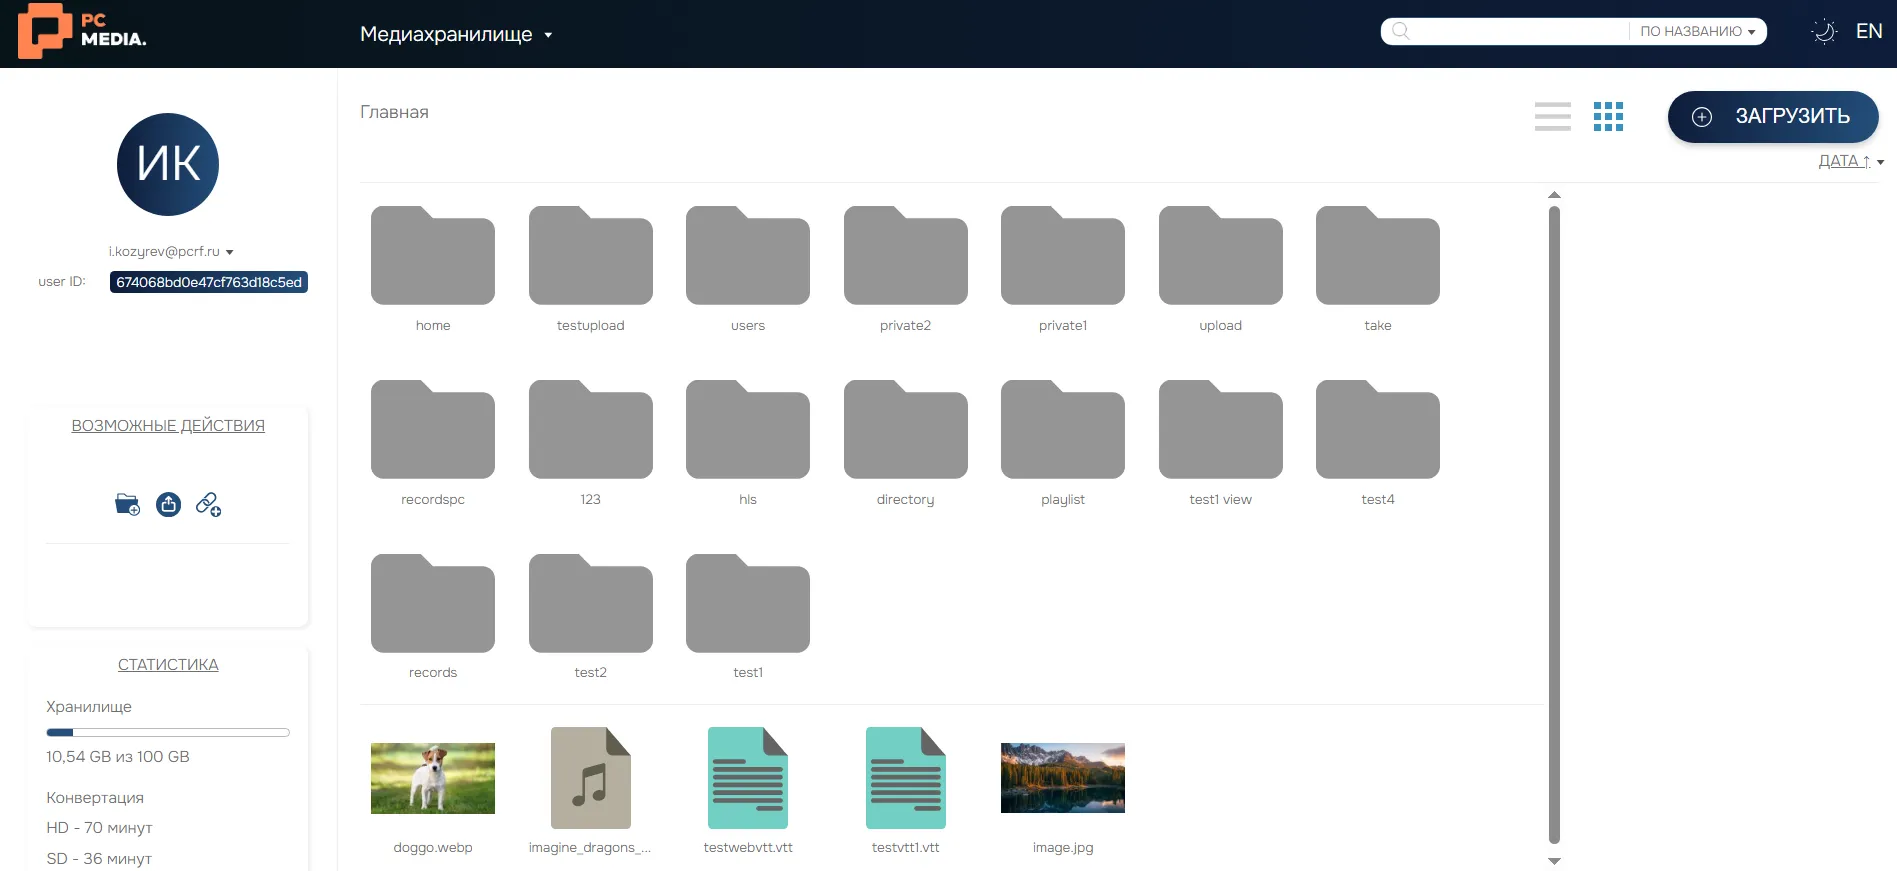Click the Главная breadcrumb link
1897x871 pixels.
(394, 112)
